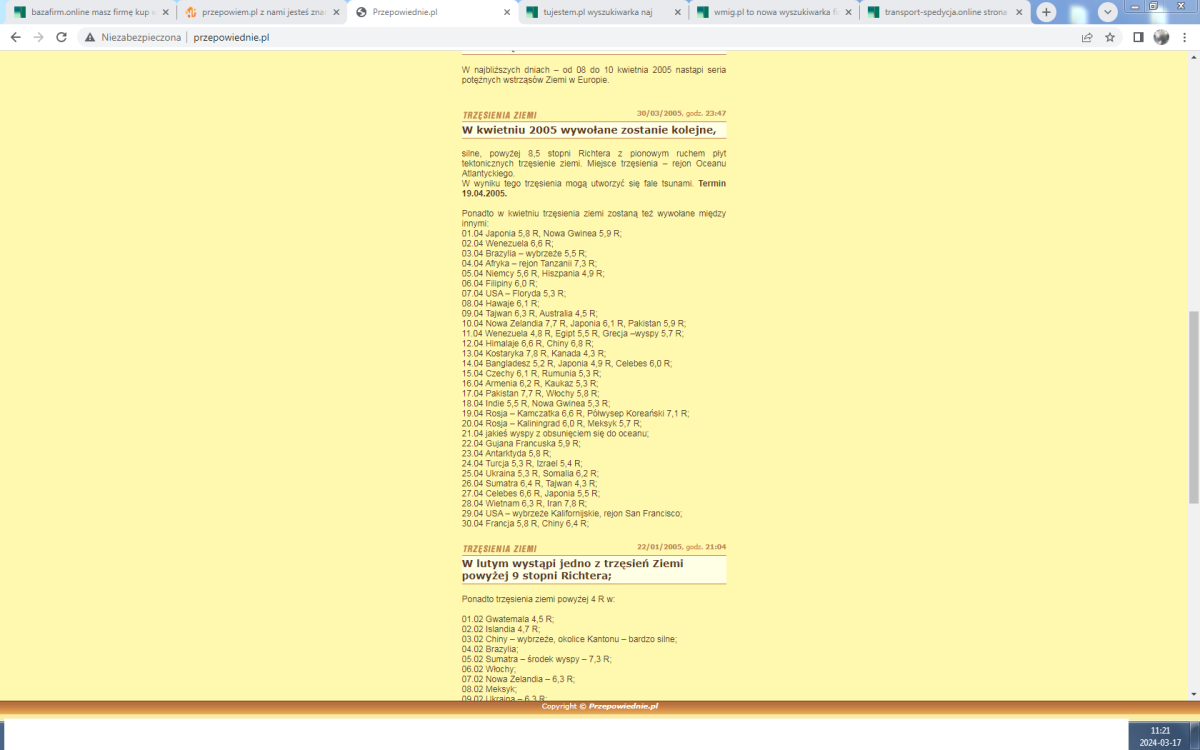1200x750 pixels.
Task: Close the Przepowiednie.pl tab
Action: point(507,12)
